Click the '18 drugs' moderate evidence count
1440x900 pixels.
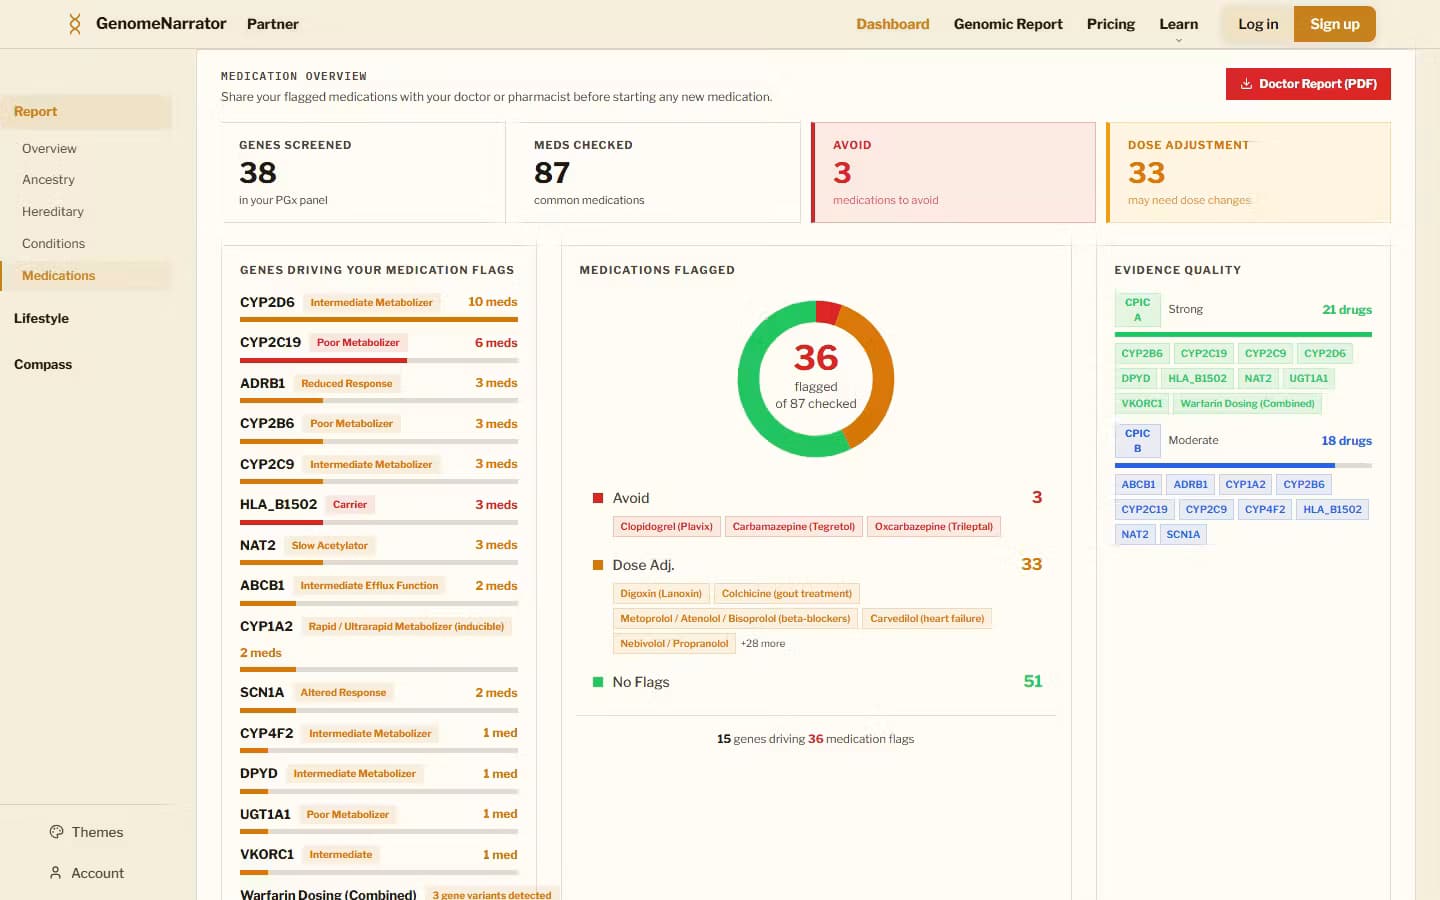pyautogui.click(x=1346, y=441)
